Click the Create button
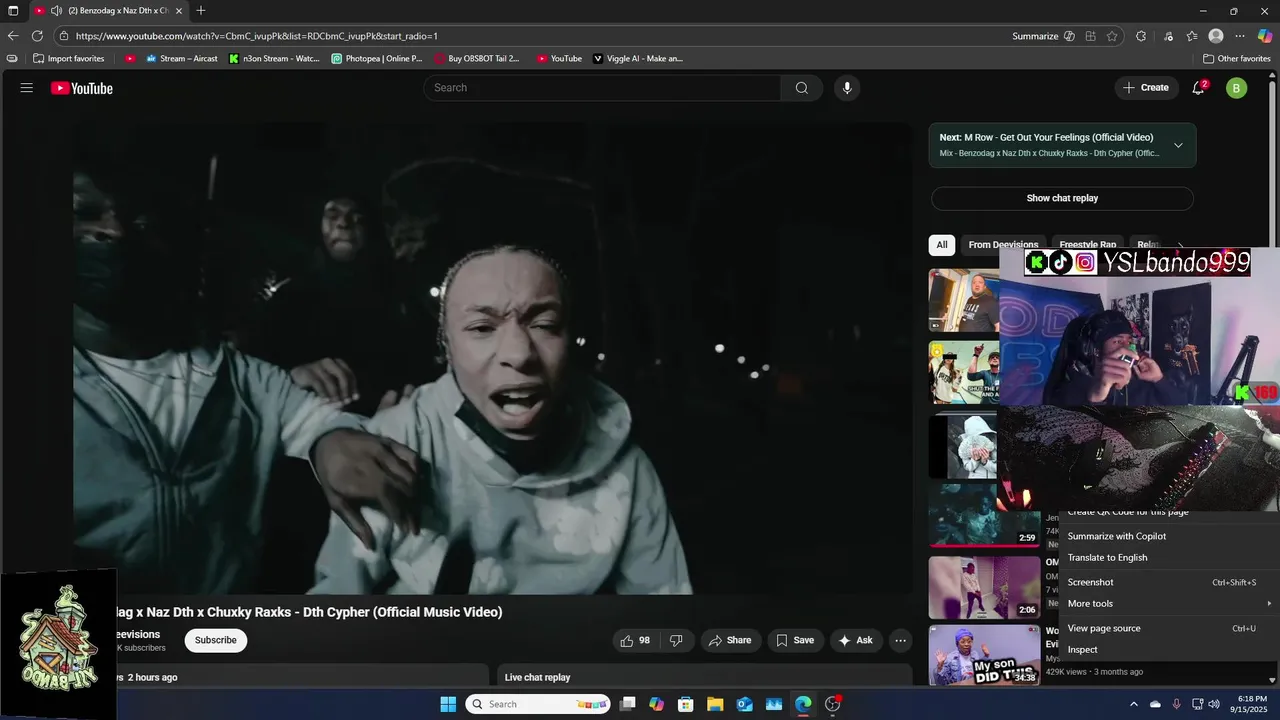This screenshot has height=720, width=1280. [x=1146, y=88]
